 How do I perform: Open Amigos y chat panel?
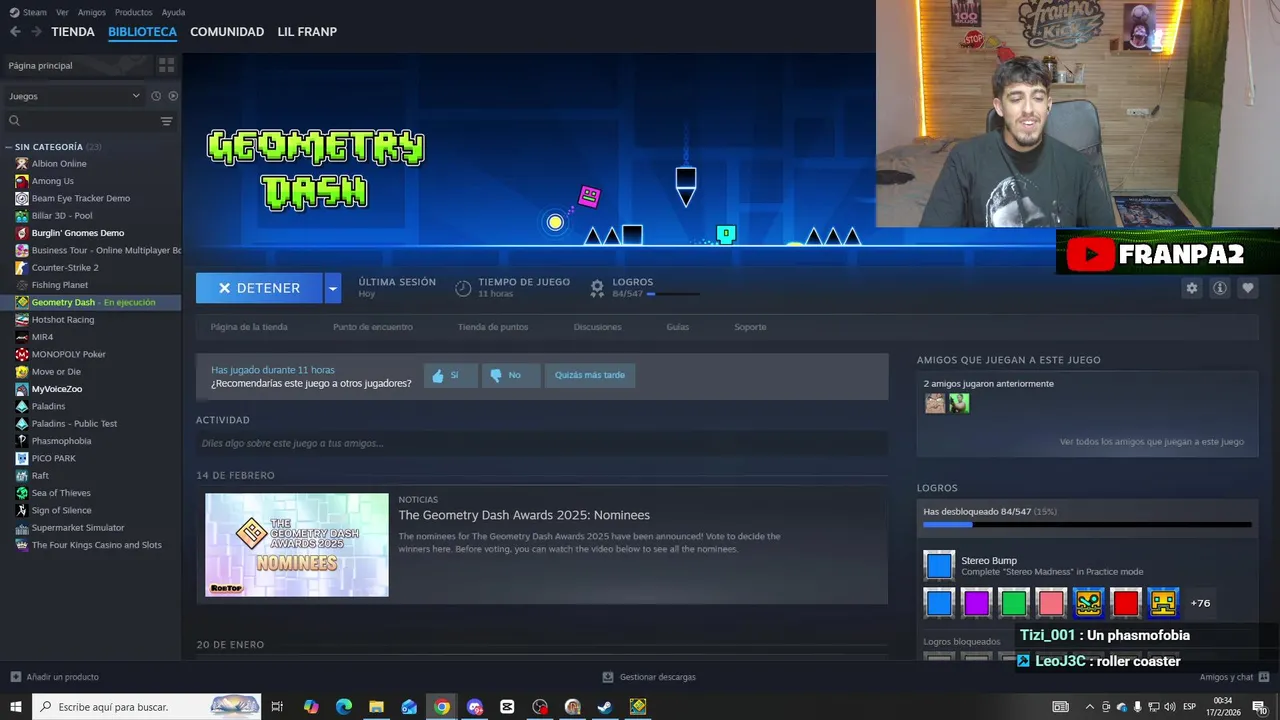(1235, 677)
